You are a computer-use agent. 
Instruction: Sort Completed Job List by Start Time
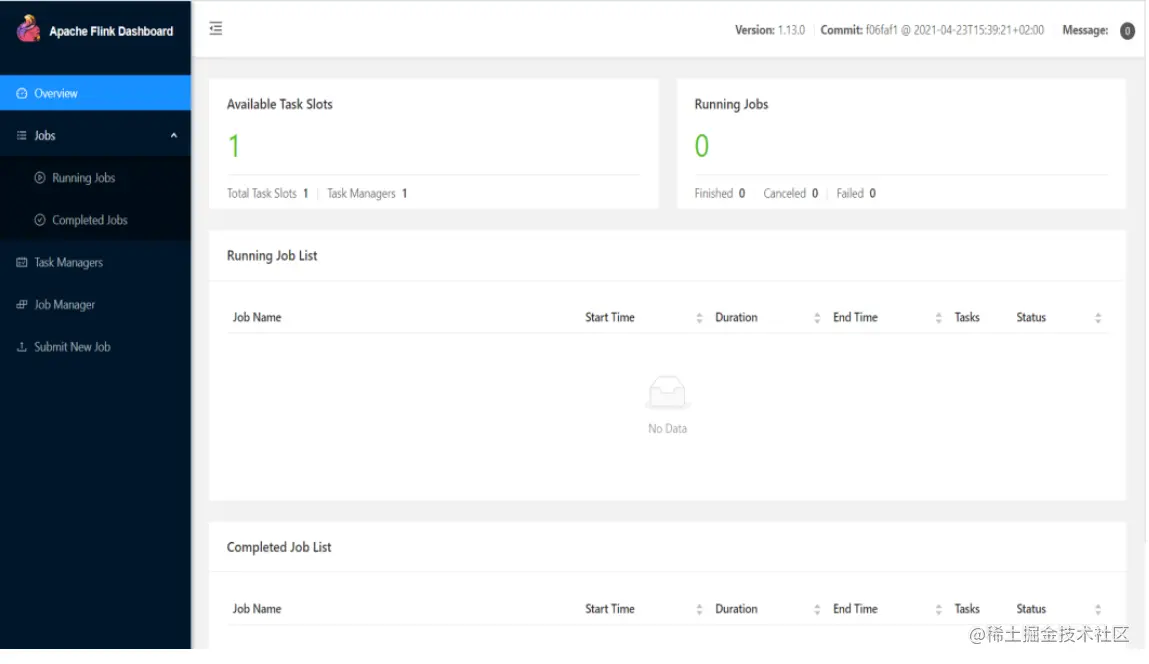click(x=699, y=609)
